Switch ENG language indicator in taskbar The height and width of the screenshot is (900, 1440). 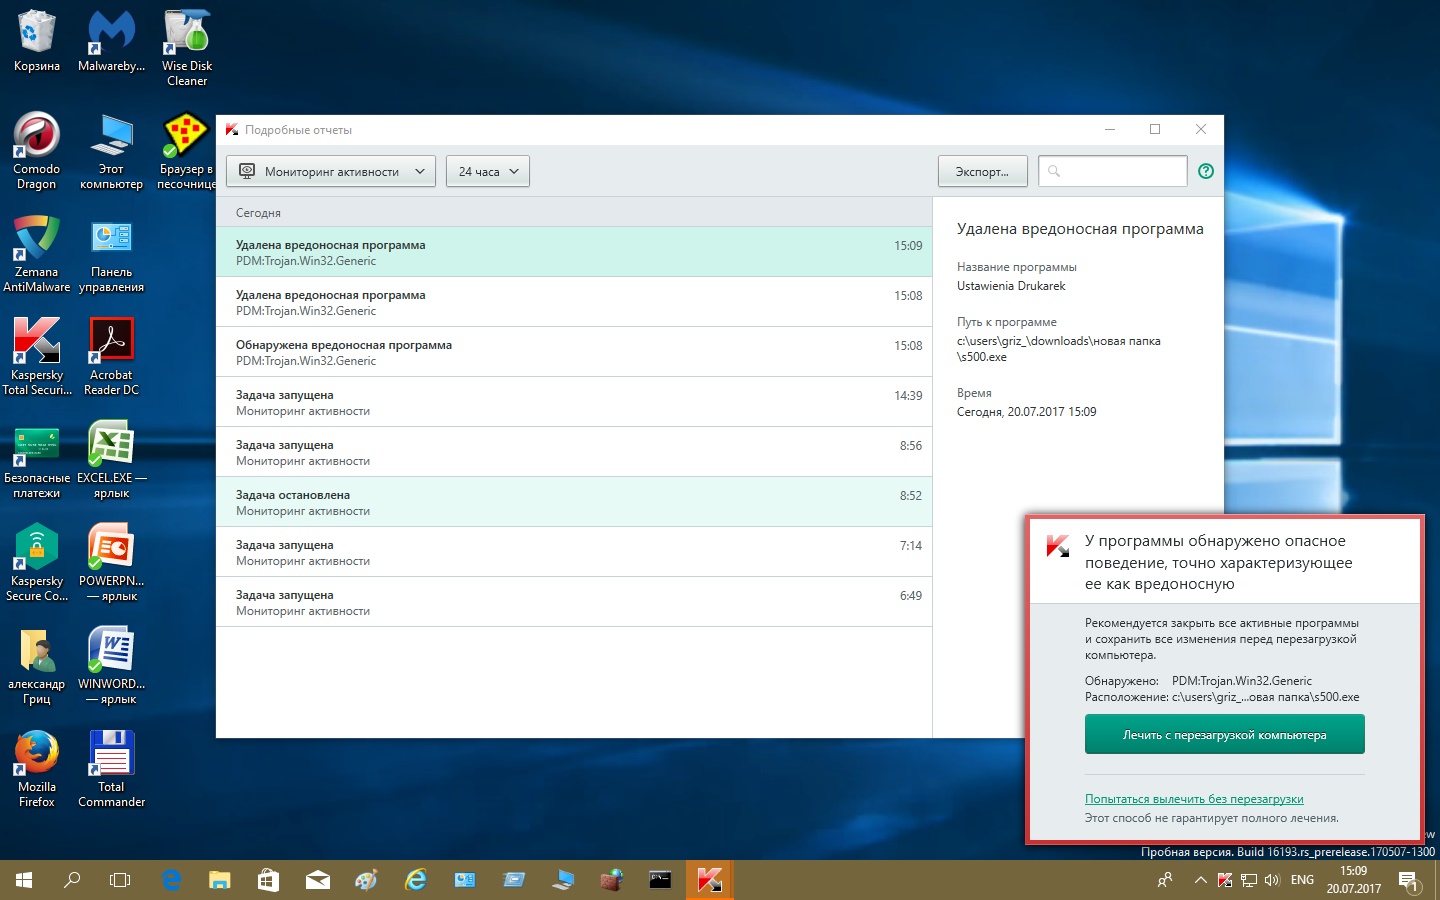coord(1302,880)
